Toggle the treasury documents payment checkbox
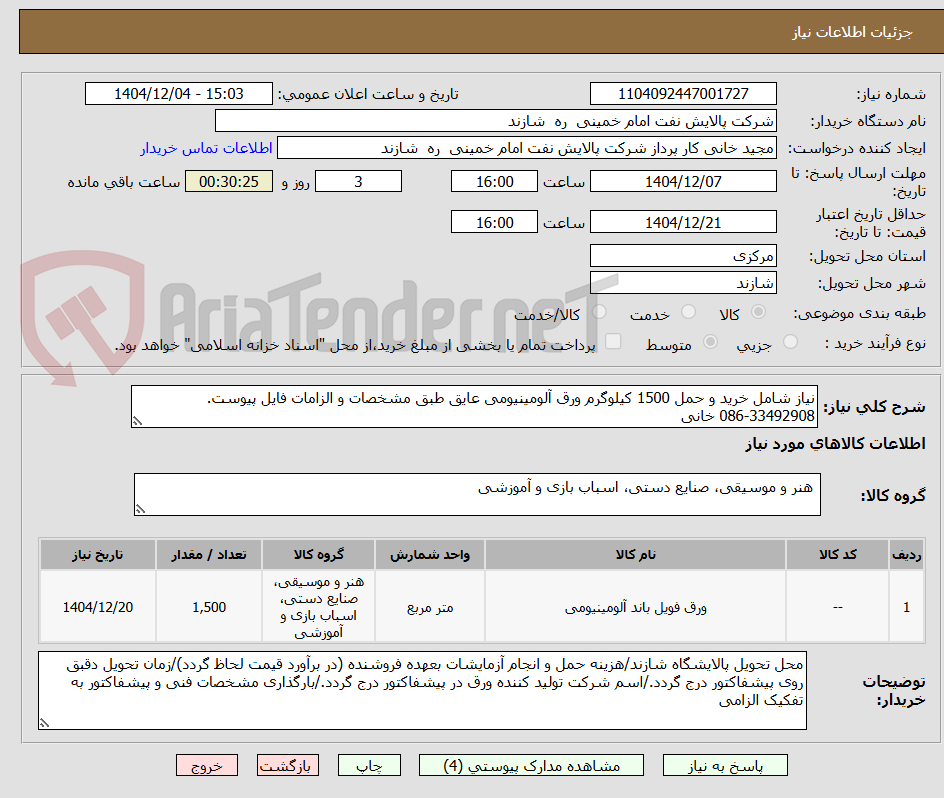Screen dimensions: 944x798 click(613, 341)
